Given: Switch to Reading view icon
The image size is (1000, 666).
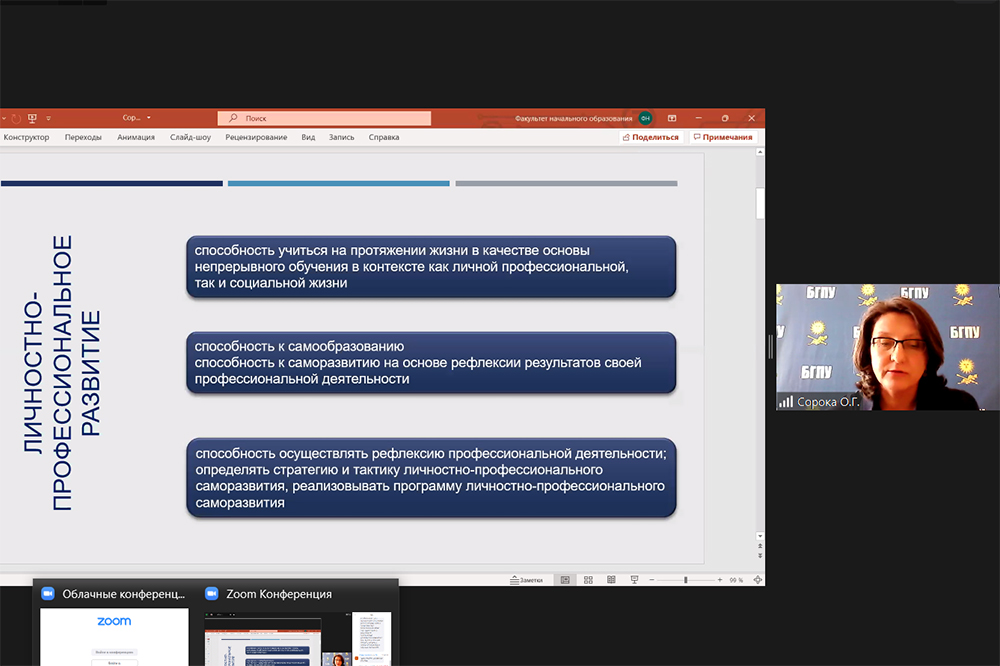Looking at the screenshot, I should [611, 580].
